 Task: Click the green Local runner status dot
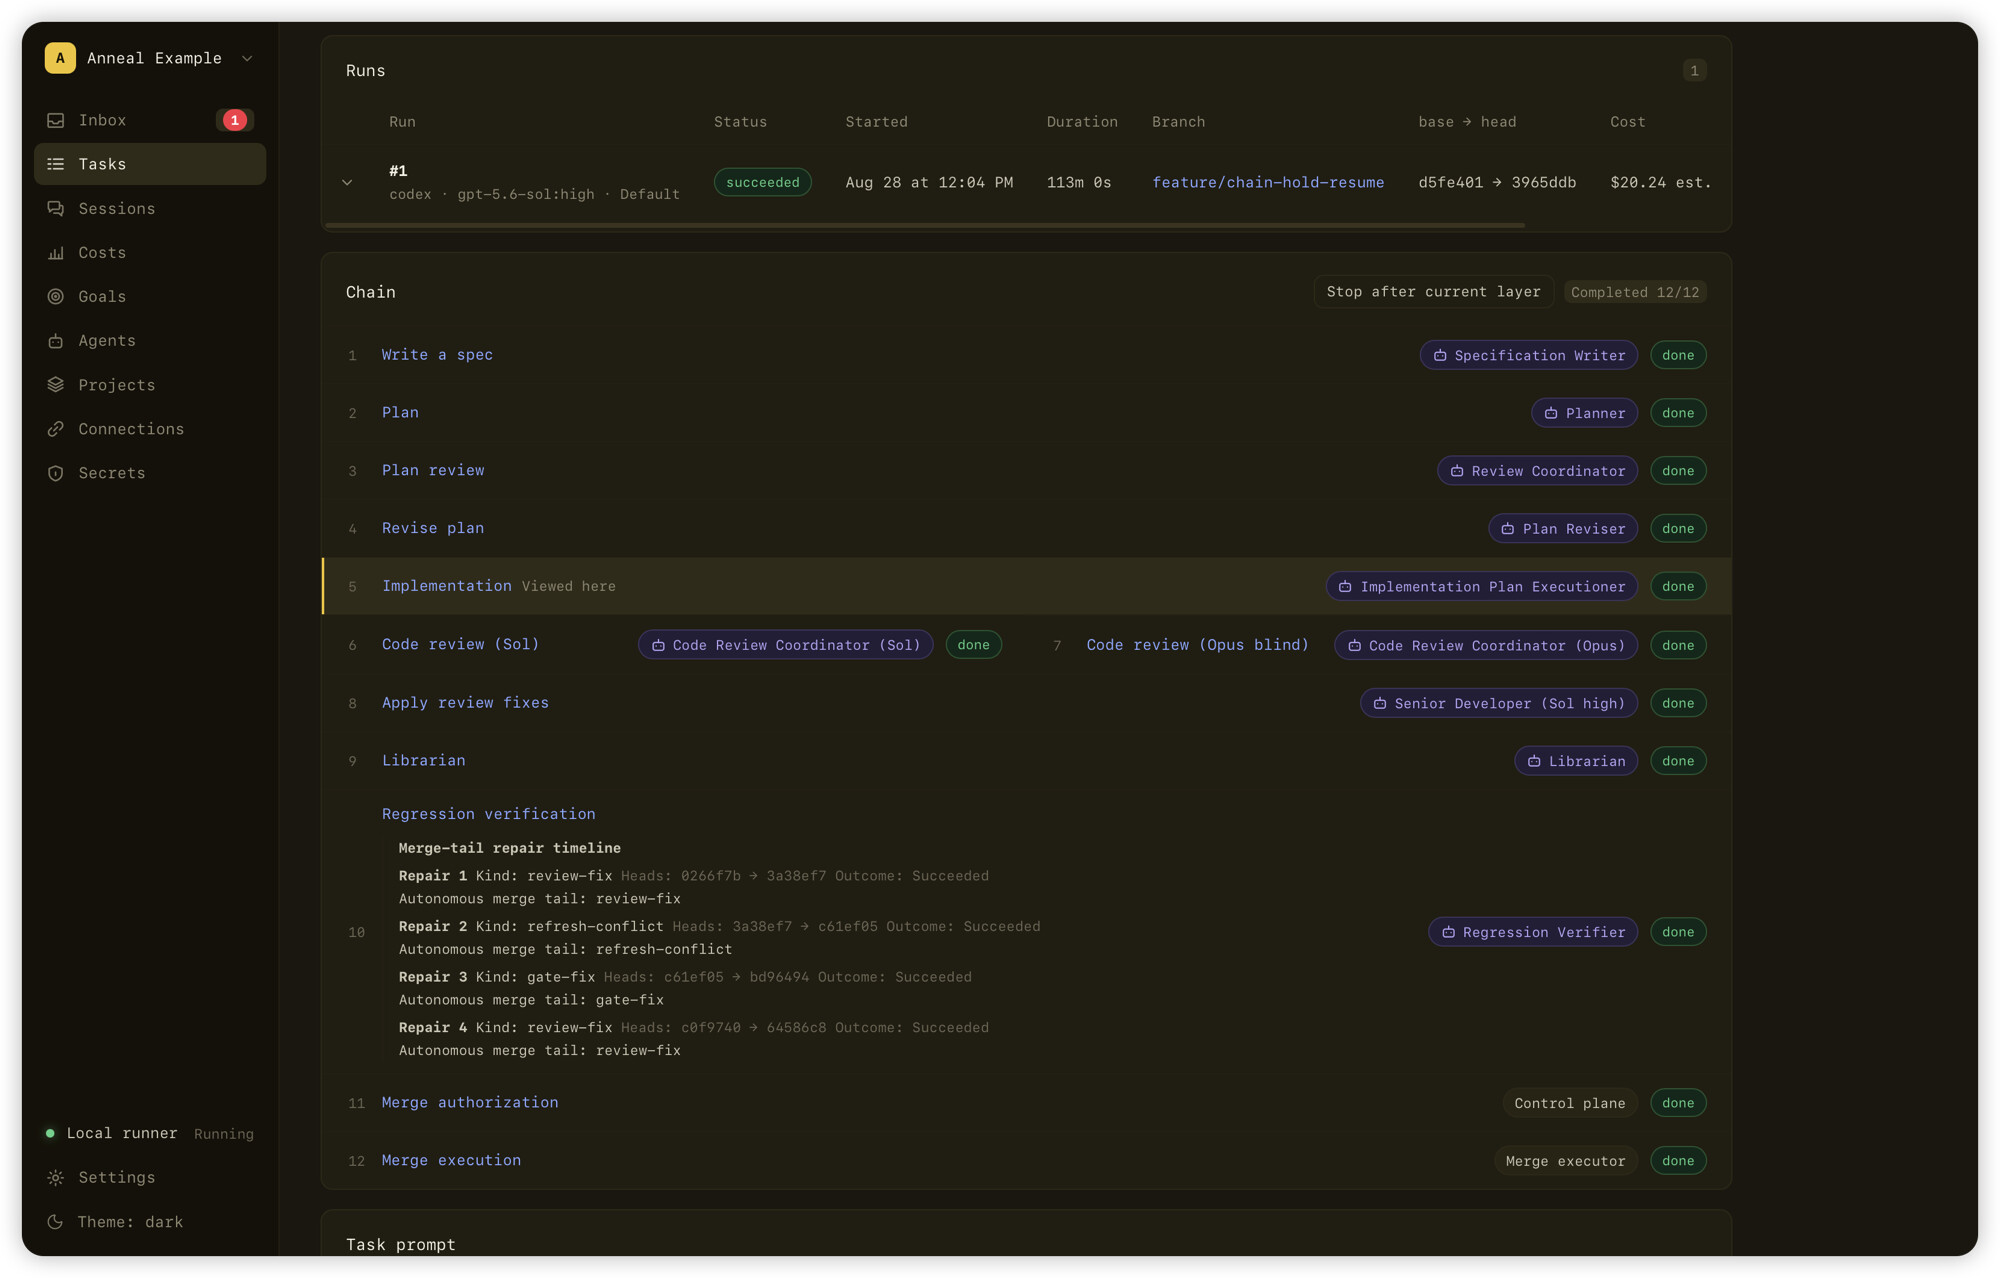tap(50, 1133)
